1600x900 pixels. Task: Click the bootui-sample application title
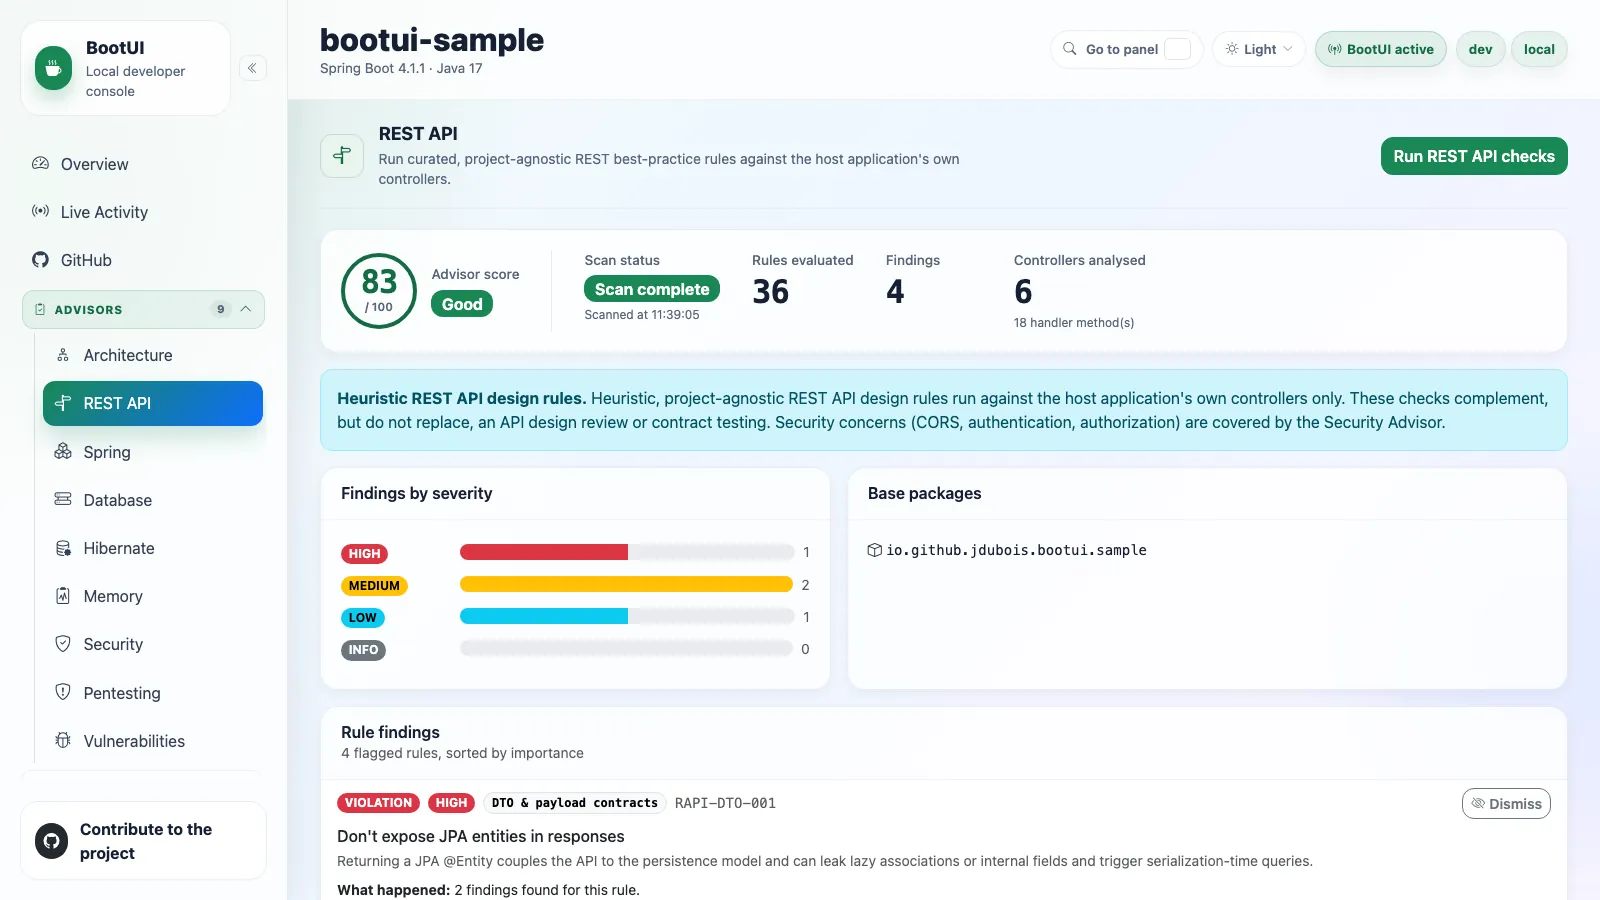(x=432, y=40)
